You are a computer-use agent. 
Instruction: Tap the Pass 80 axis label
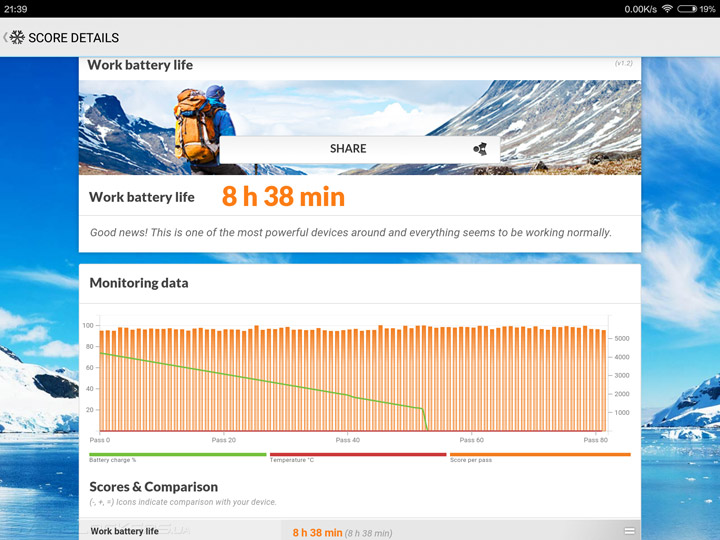pyautogui.click(x=596, y=440)
